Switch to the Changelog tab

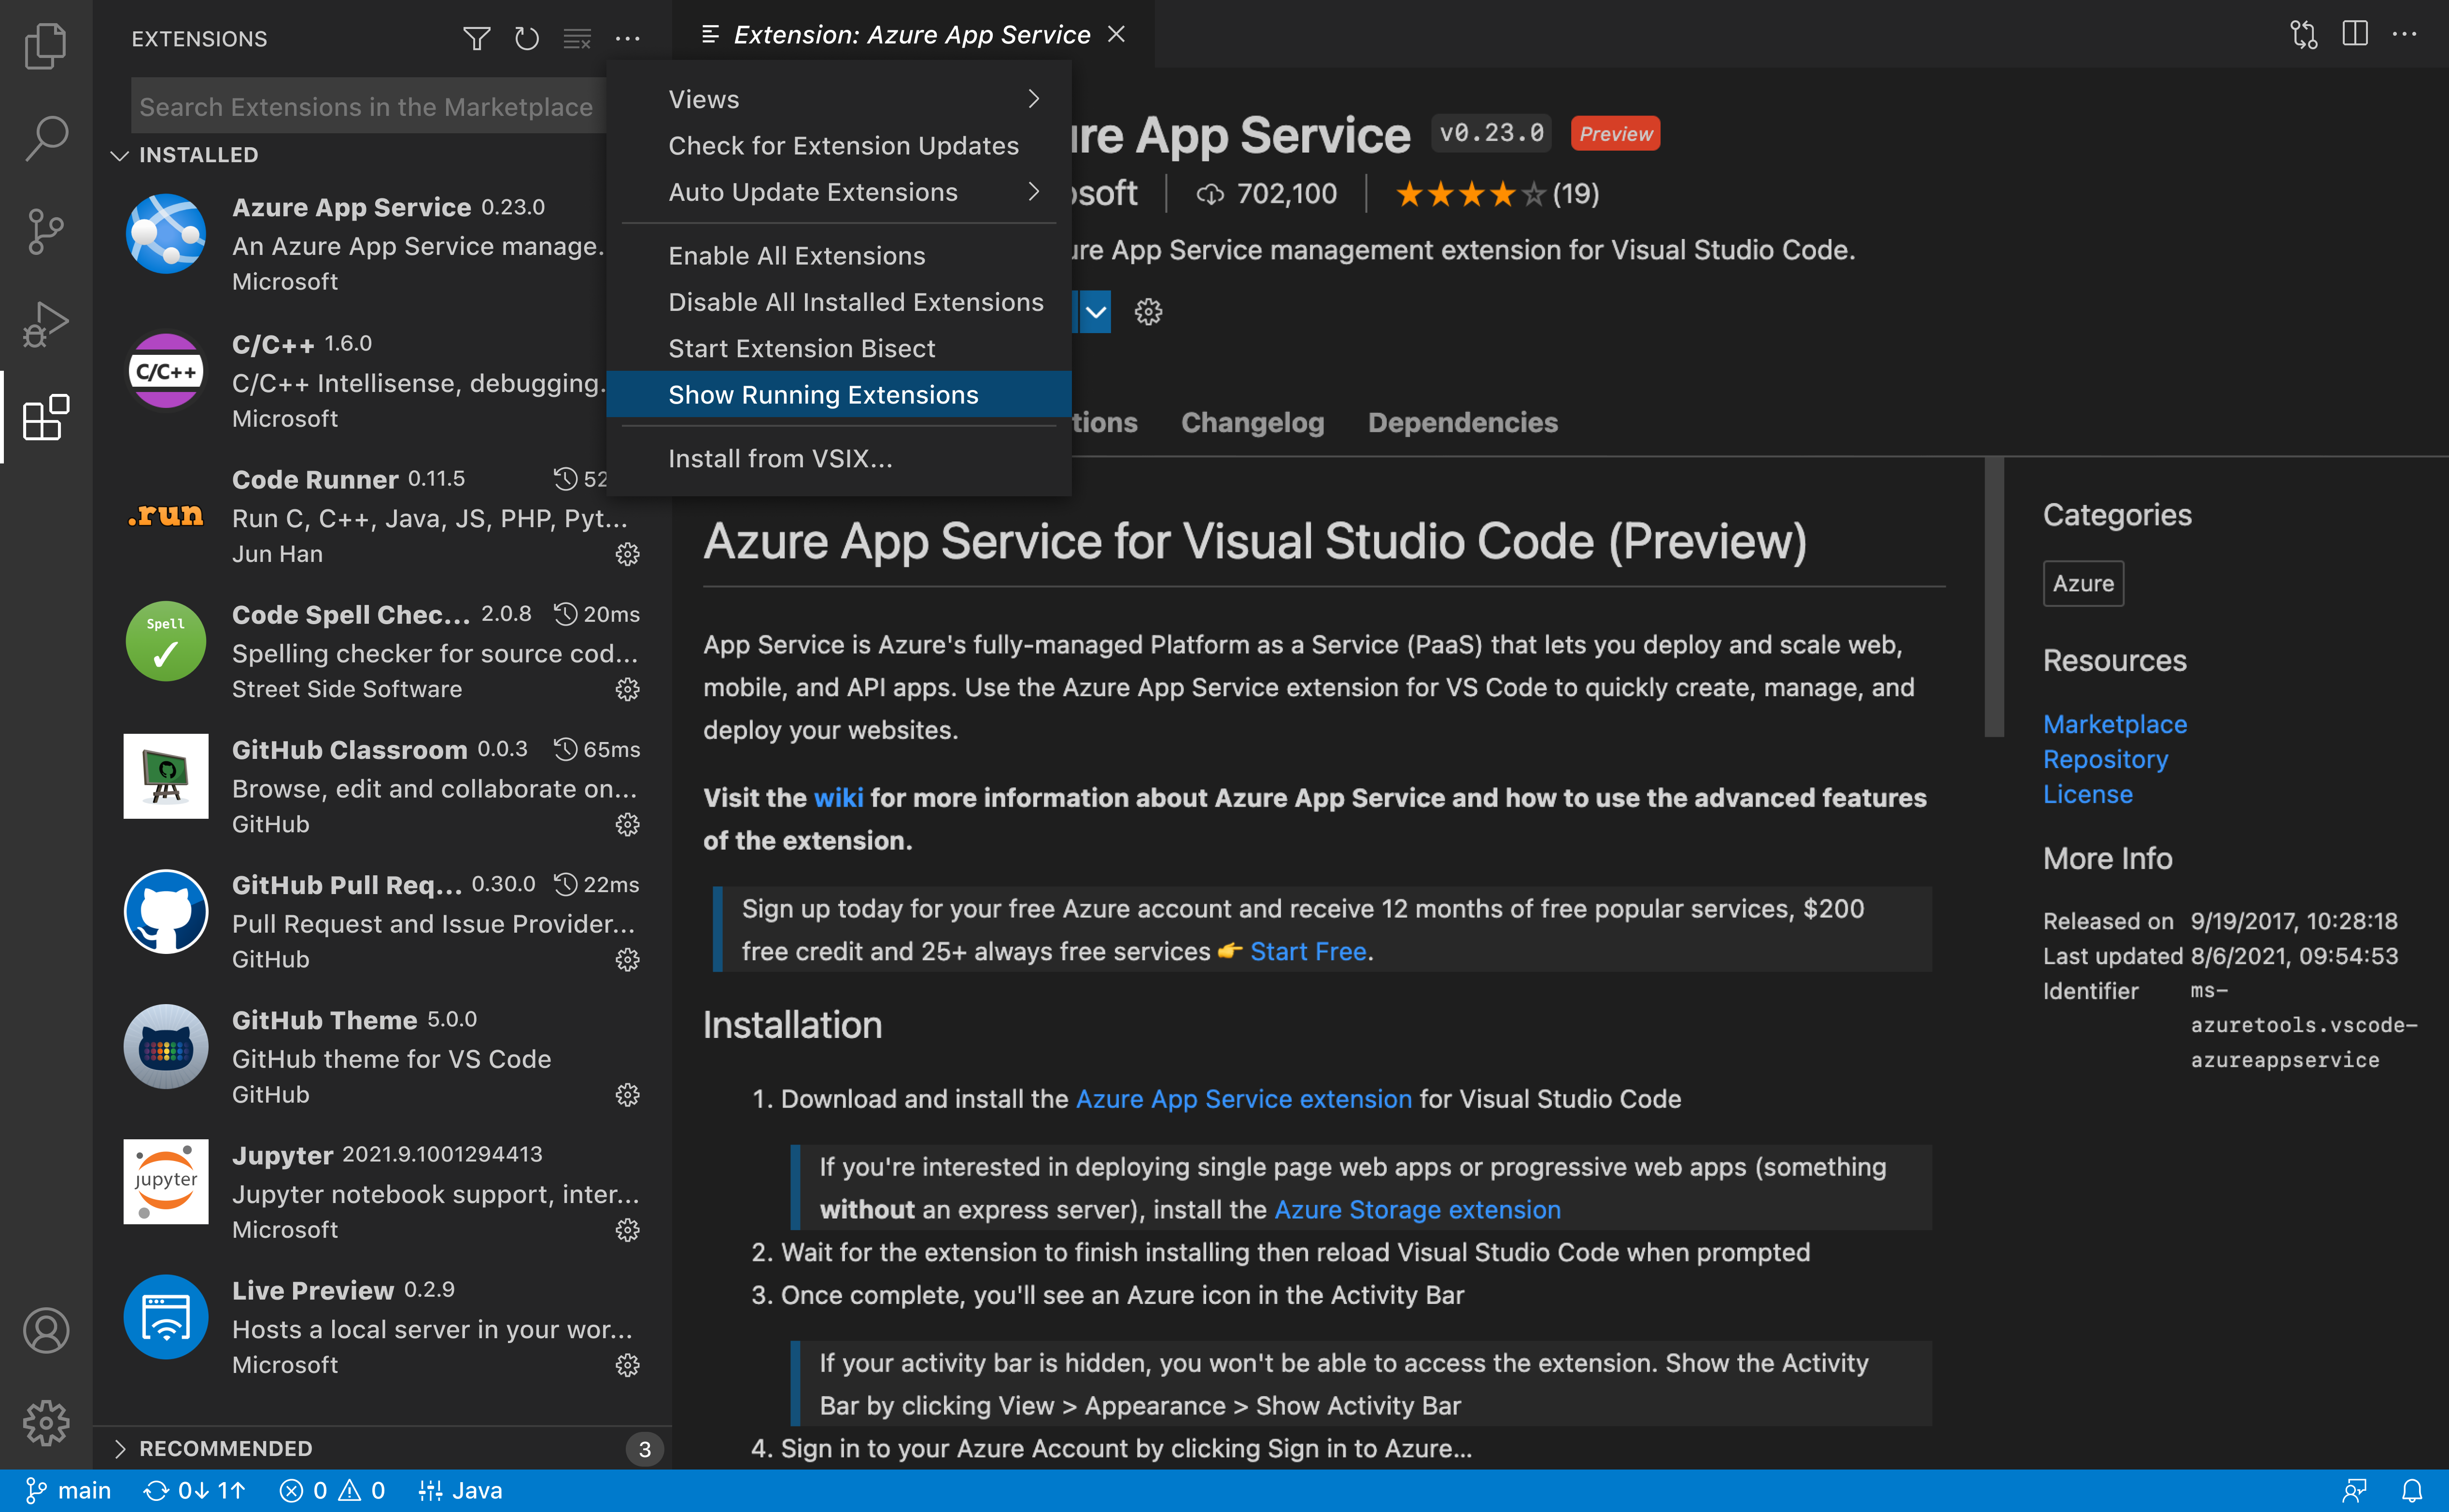pyautogui.click(x=1251, y=422)
